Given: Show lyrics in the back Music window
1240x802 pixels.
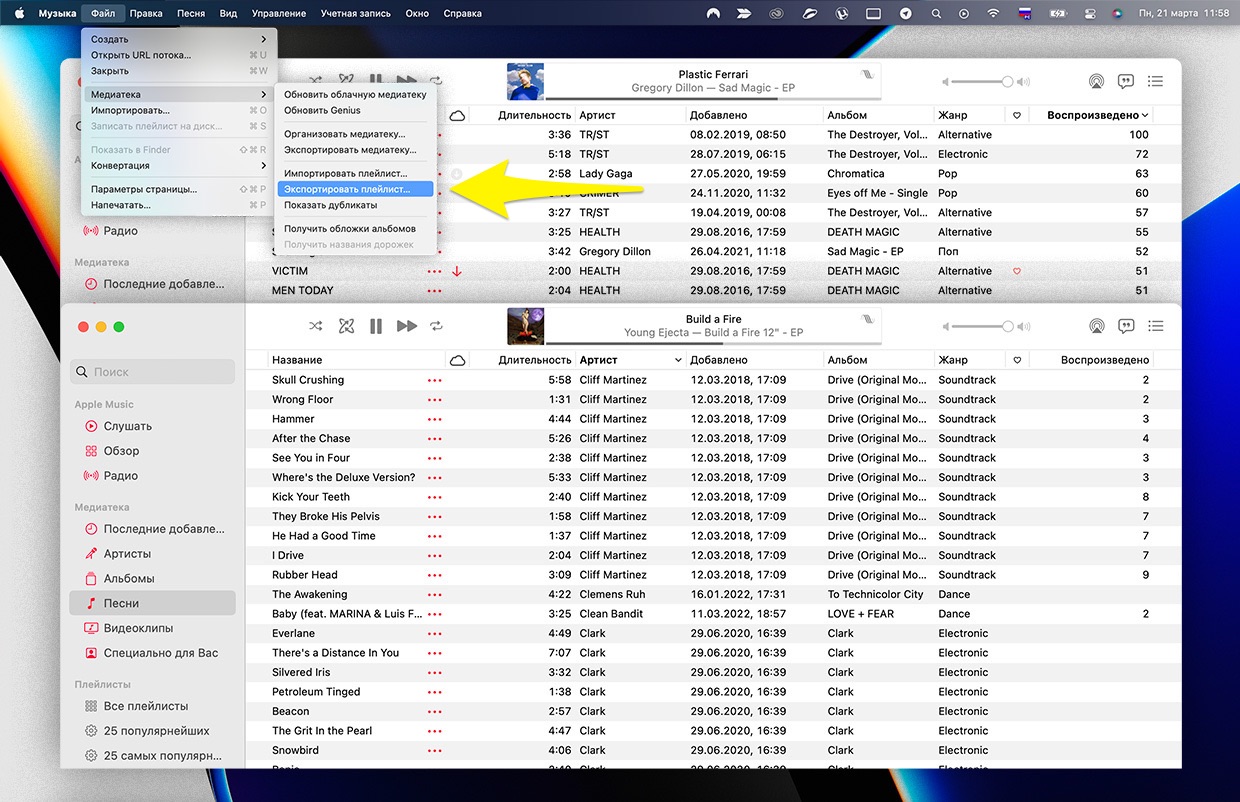Looking at the screenshot, I should tap(1126, 81).
